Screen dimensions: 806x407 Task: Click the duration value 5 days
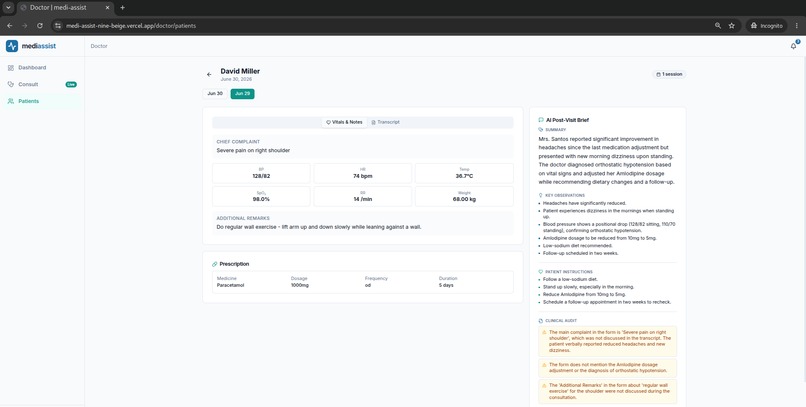tap(446, 285)
